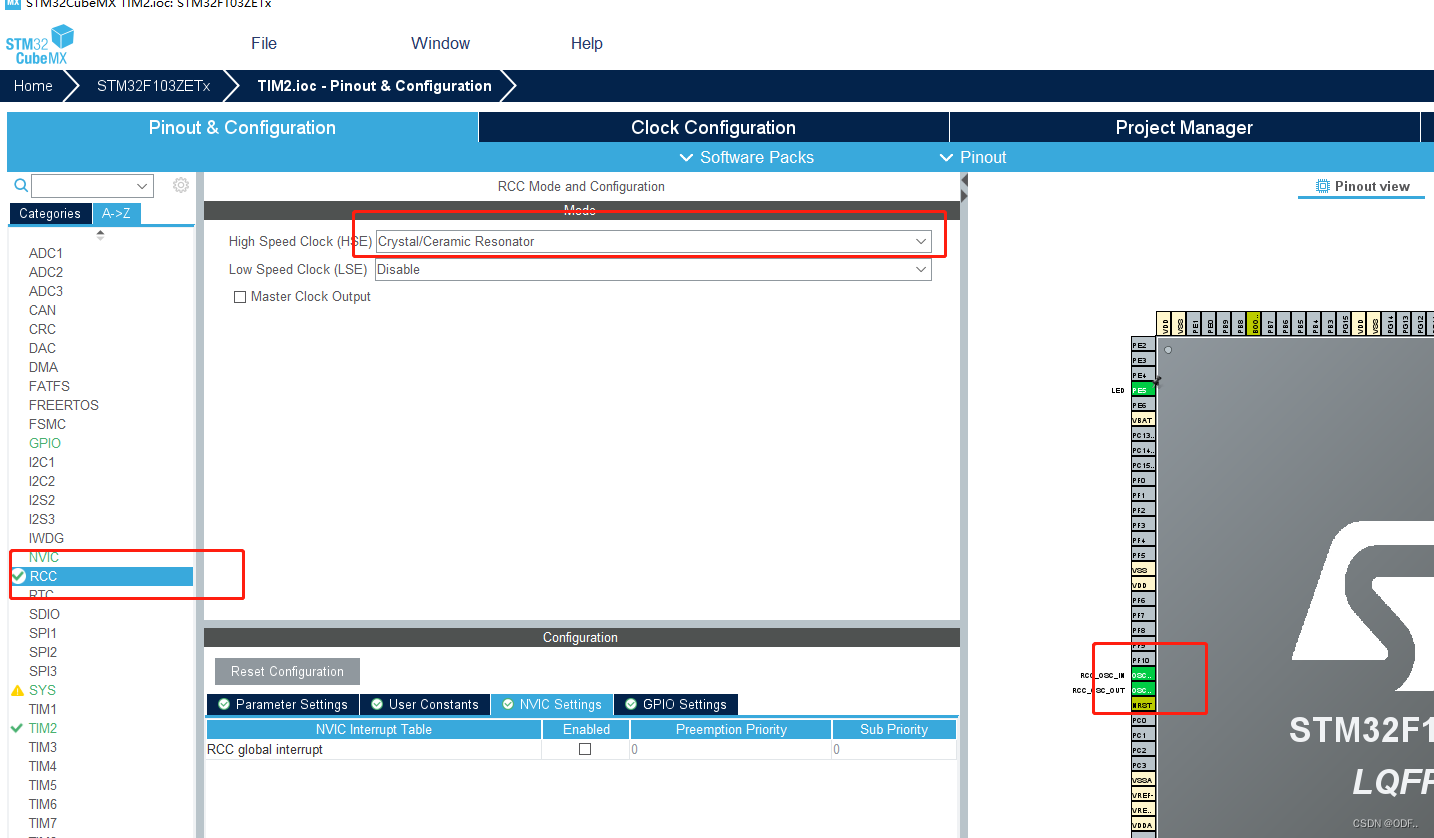Open the Help menu

tap(587, 43)
